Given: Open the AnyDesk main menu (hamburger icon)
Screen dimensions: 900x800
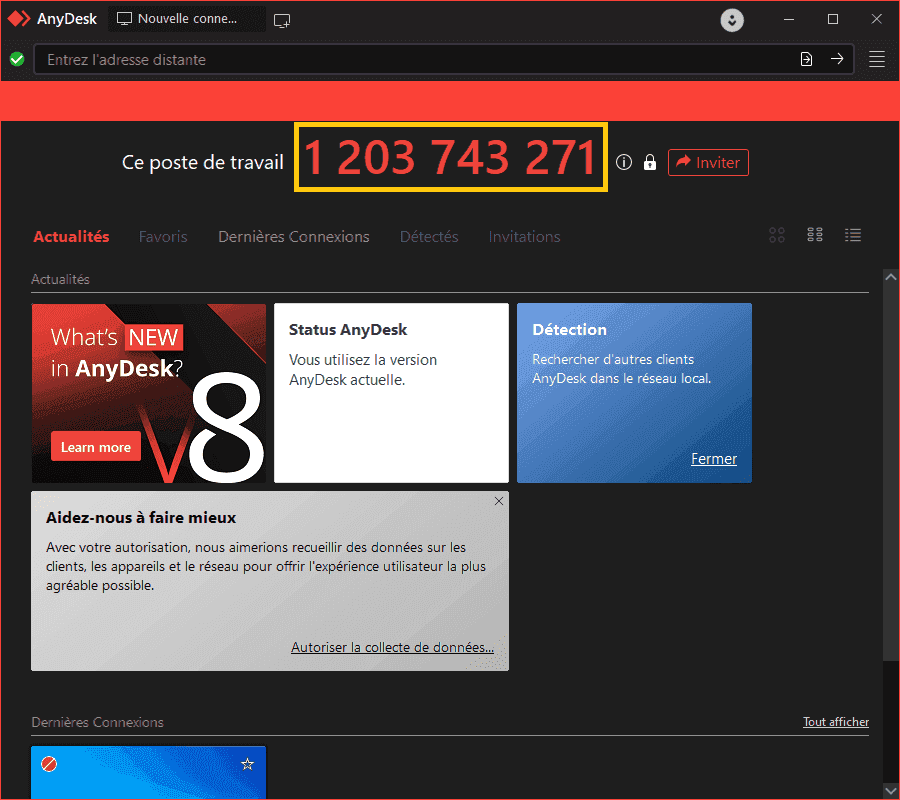Looking at the screenshot, I should pos(877,59).
